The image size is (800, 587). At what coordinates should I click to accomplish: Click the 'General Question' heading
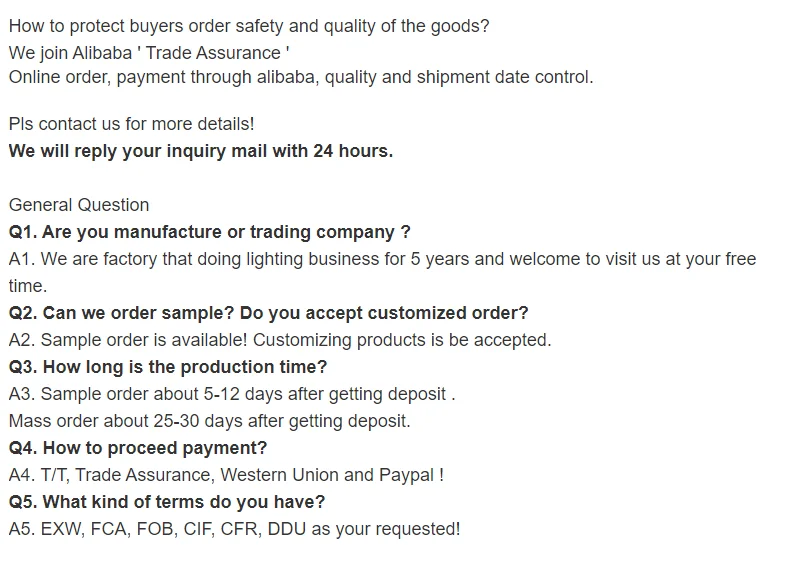click(79, 205)
